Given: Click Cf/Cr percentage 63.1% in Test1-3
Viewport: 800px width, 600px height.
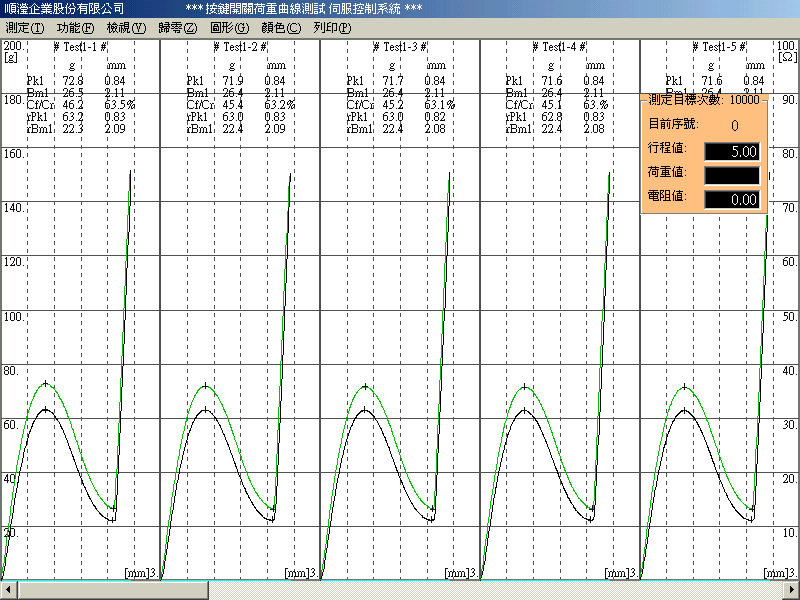Looking at the screenshot, I should pyautogui.click(x=440, y=105).
